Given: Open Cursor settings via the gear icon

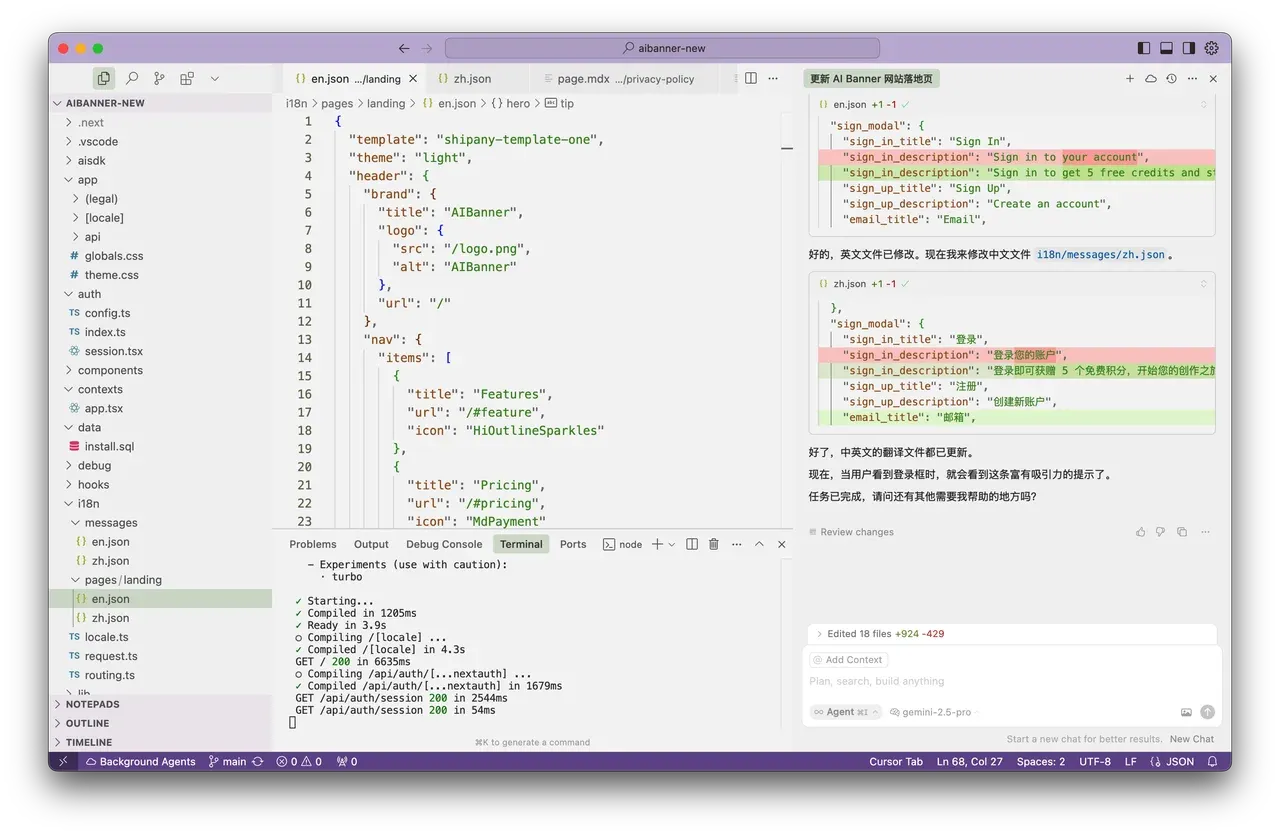Looking at the screenshot, I should [x=1212, y=48].
